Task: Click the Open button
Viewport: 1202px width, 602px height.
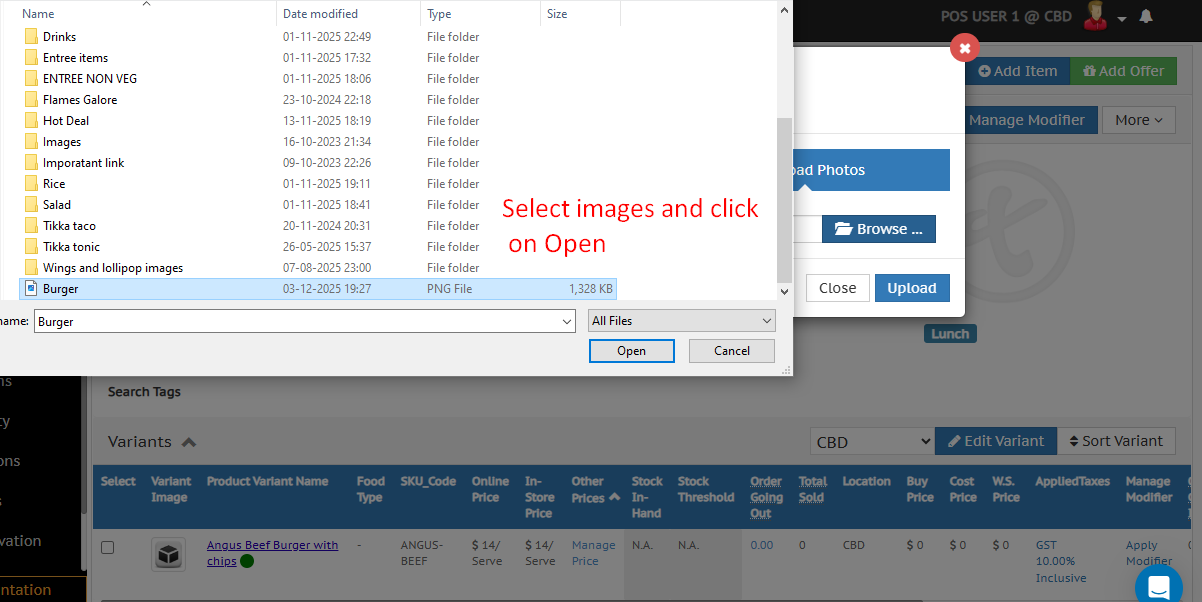Action: tap(631, 351)
